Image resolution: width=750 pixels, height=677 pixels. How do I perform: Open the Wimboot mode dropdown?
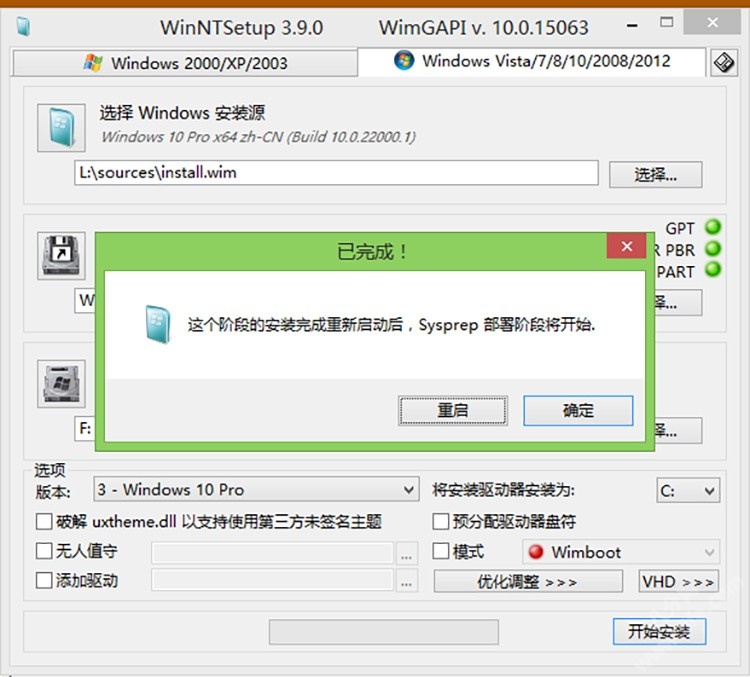click(621, 552)
